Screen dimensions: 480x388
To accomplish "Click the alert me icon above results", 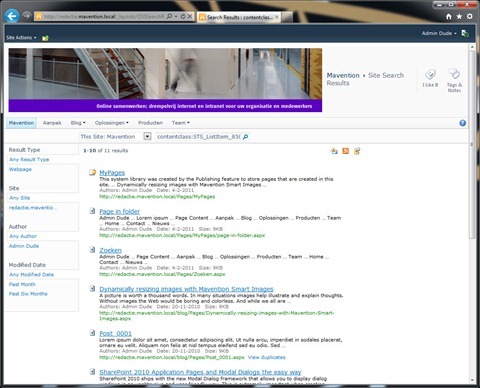I will pyautogui.click(x=334, y=151).
